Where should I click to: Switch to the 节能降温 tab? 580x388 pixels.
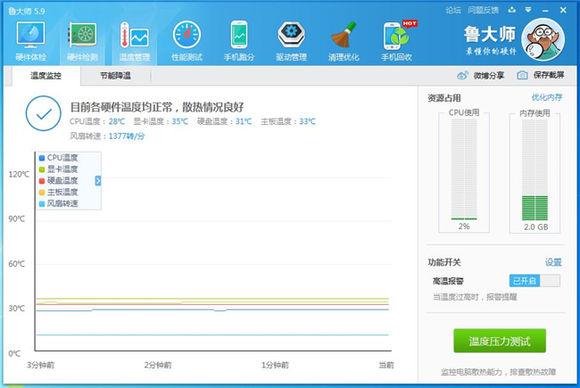[x=115, y=76]
